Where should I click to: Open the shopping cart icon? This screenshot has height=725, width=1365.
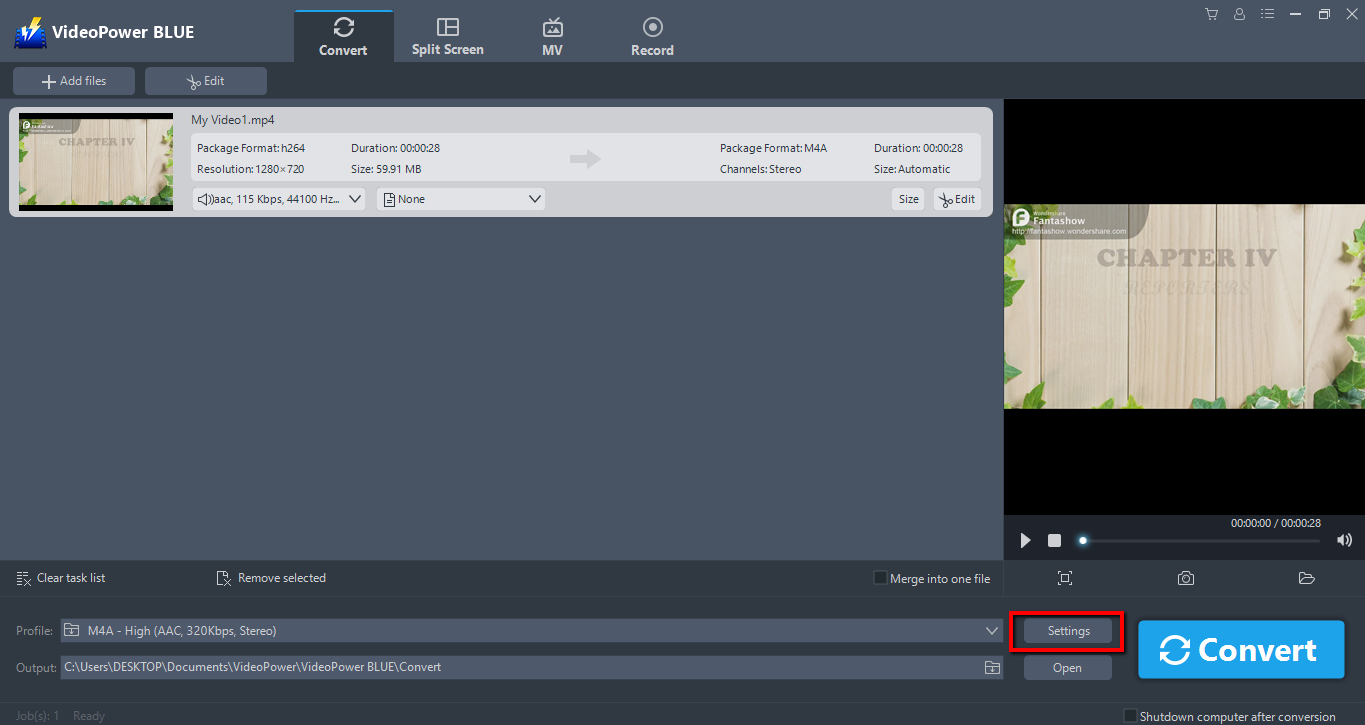click(1211, 14)
